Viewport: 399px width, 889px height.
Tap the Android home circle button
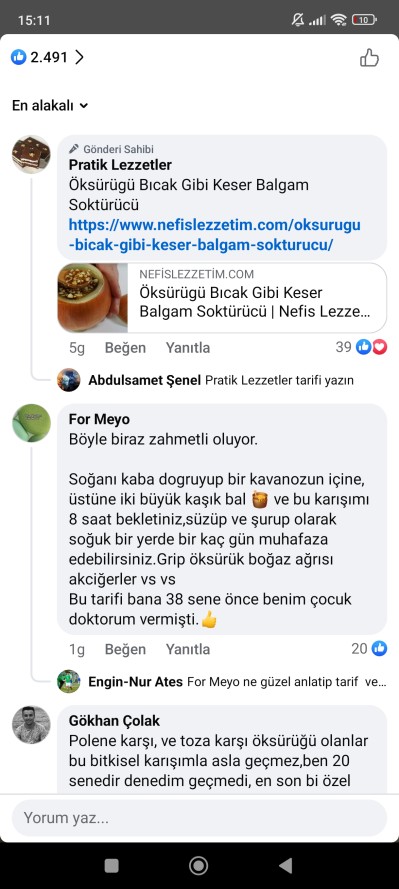click(198, 865)
